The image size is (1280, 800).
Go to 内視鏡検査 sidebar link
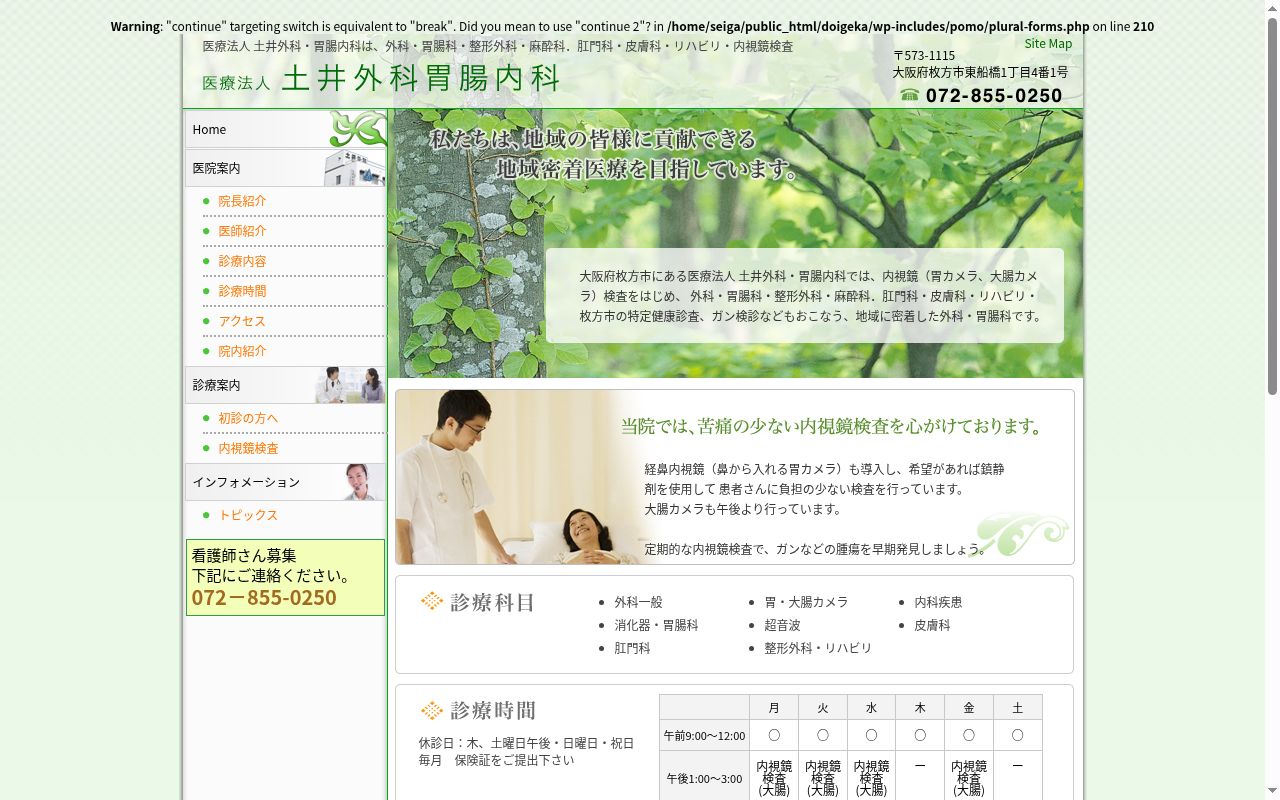pos(248,448)
